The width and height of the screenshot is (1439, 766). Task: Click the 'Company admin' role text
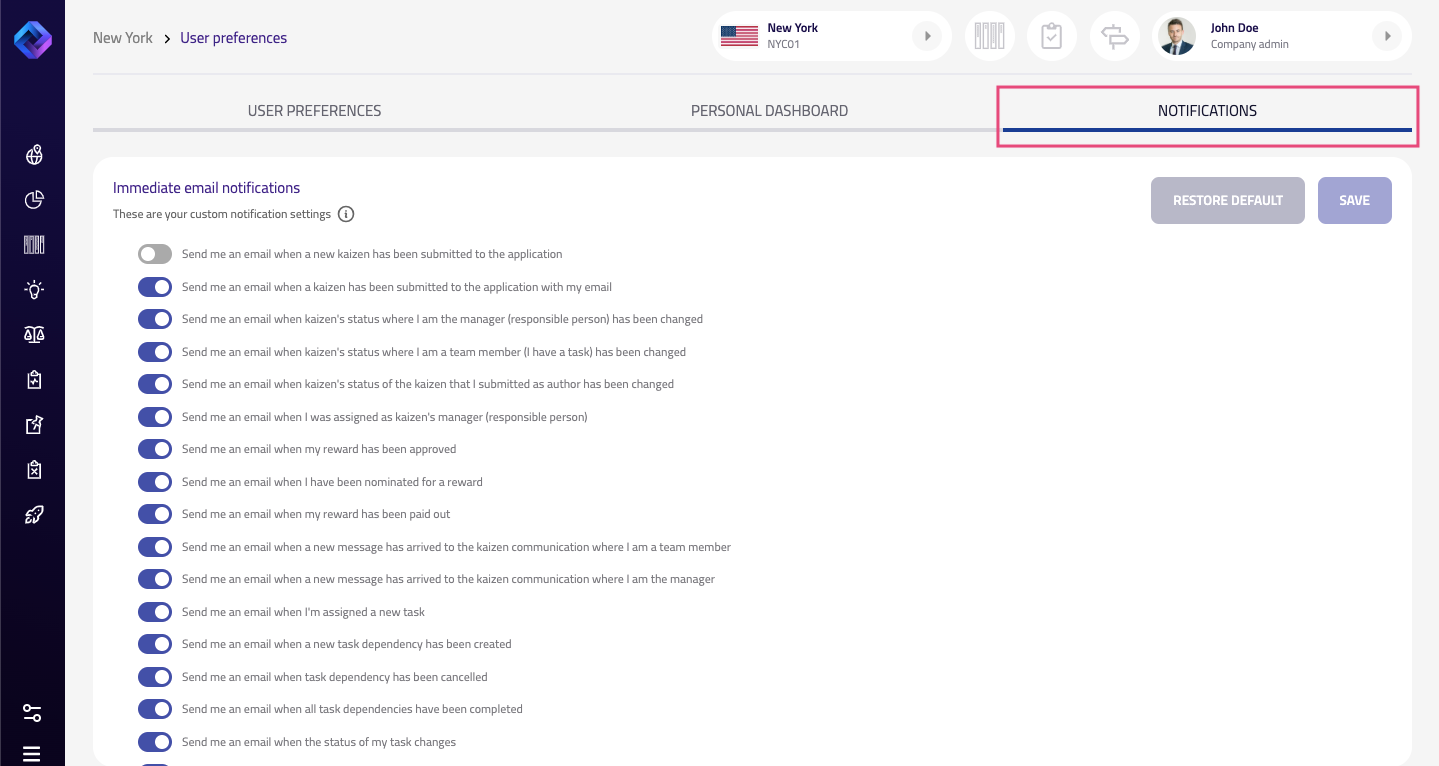coord(1249,45)
